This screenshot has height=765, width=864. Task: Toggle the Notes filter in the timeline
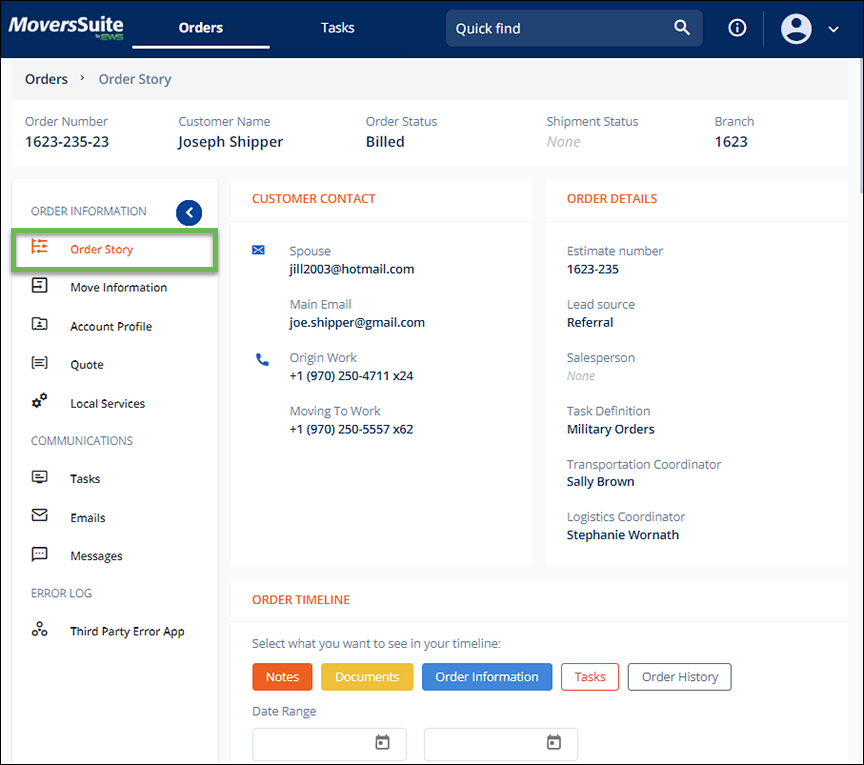coord(282,677)
